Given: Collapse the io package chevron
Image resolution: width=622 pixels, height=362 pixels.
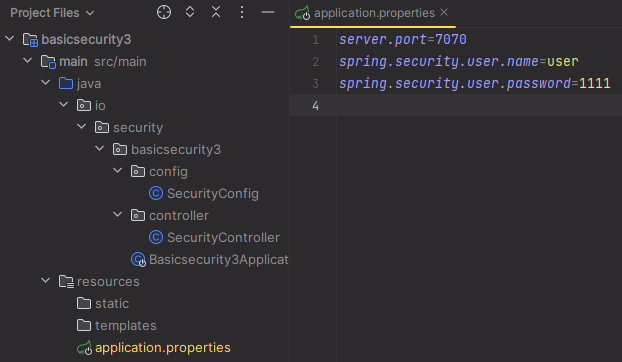Looking at the screenshot, I should pyautogui.click(x=63, y=105).
